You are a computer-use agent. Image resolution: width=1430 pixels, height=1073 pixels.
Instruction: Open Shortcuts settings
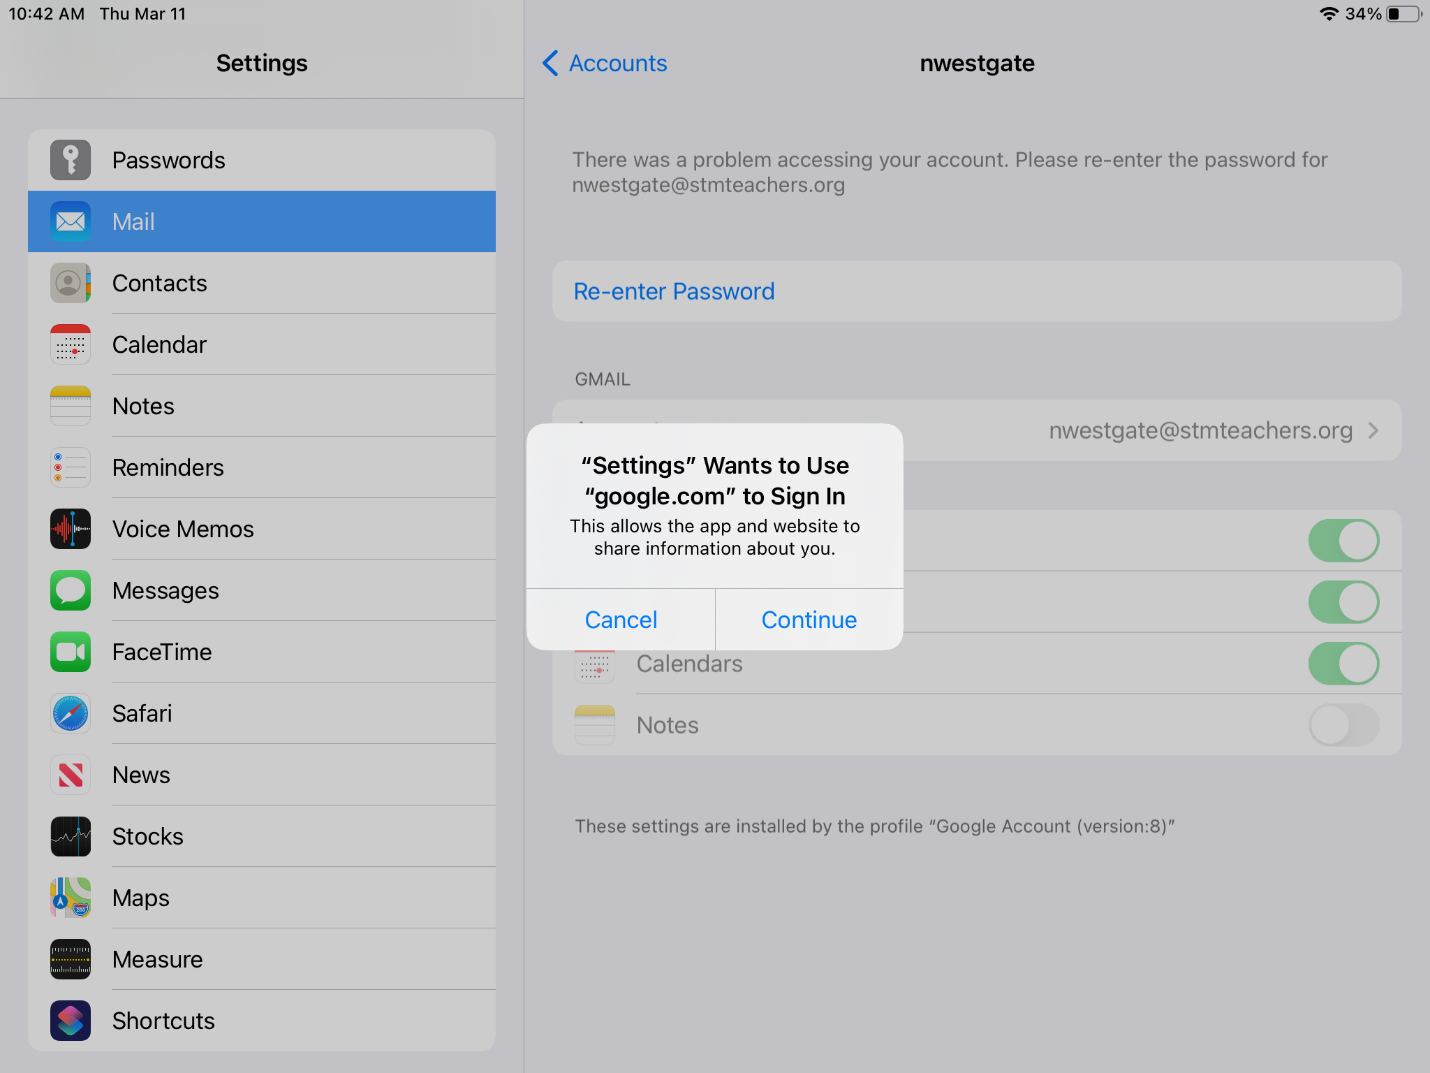click(262, 1021)
